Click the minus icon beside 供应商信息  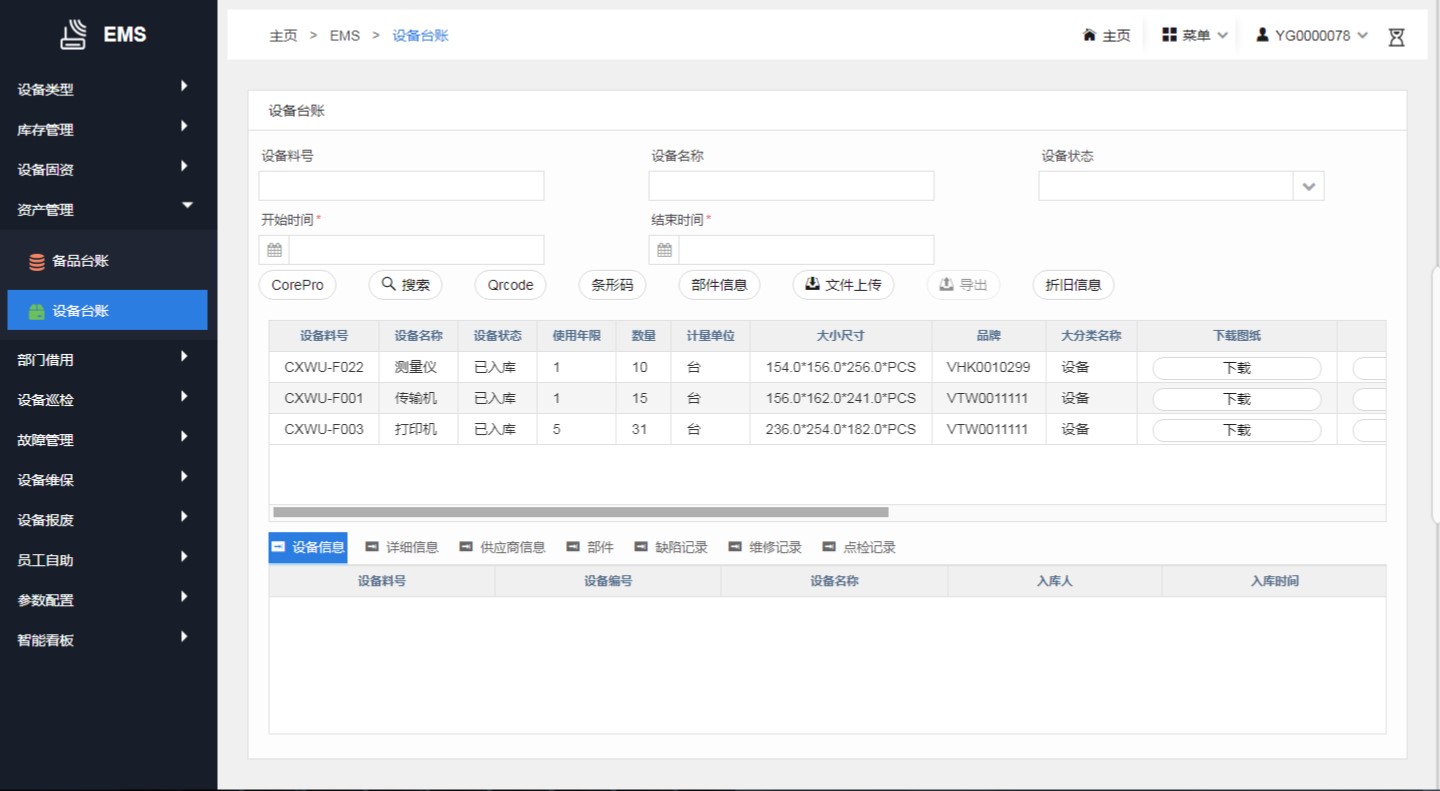[466, 547]
